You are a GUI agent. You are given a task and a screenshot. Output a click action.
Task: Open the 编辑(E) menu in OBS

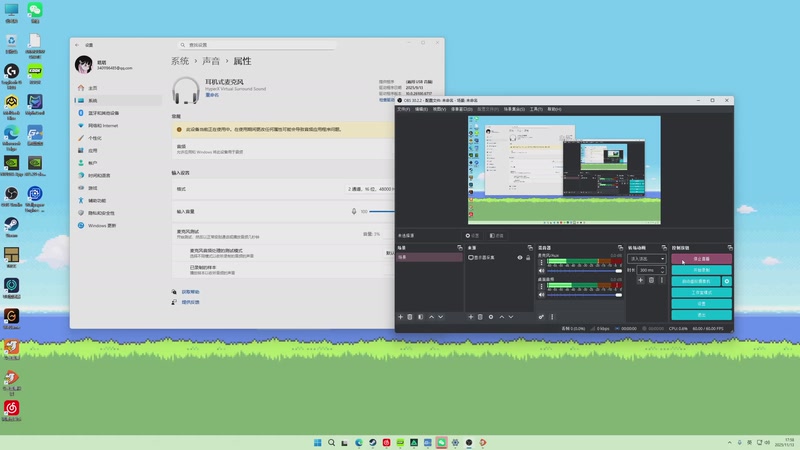(x=421, y=109)
